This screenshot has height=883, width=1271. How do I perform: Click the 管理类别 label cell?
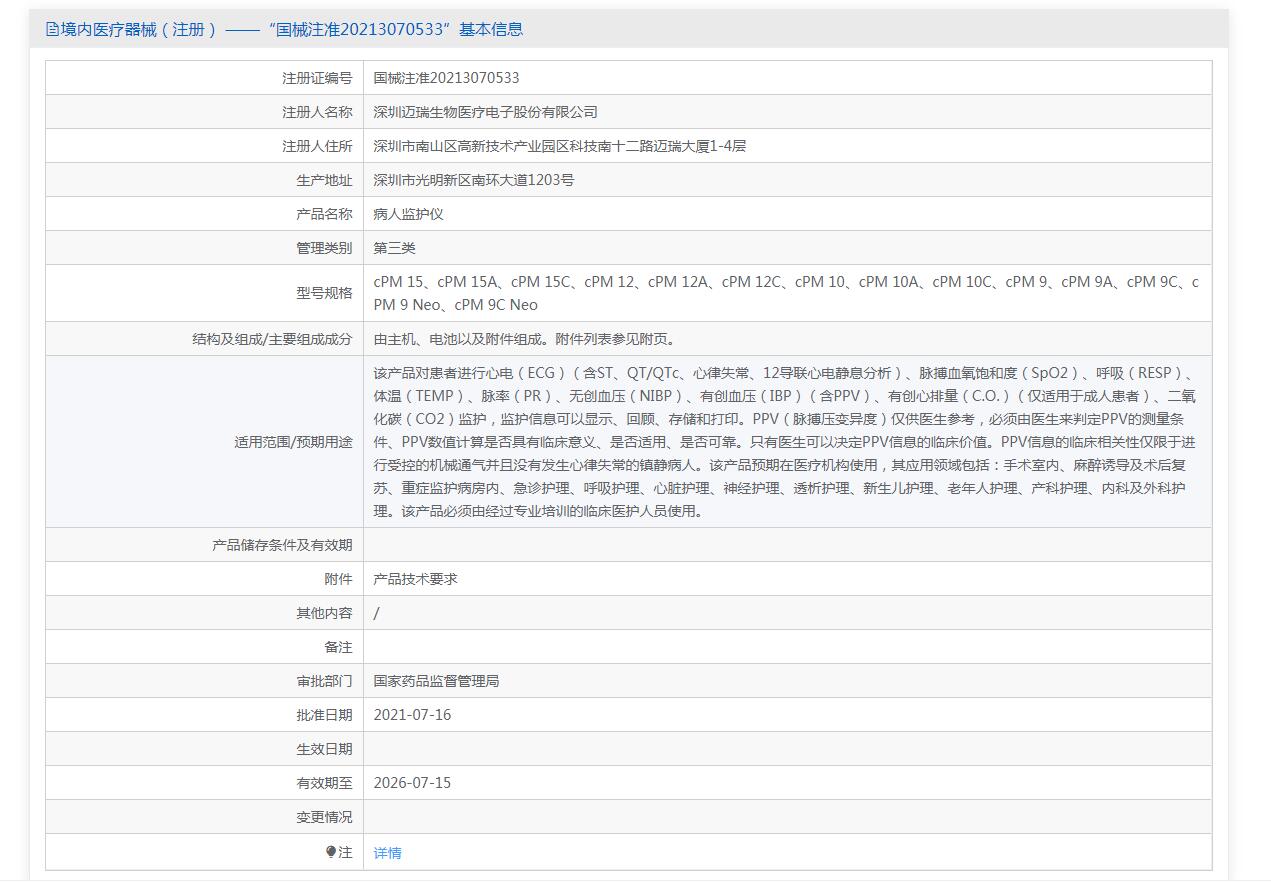(x=204, y=248)
